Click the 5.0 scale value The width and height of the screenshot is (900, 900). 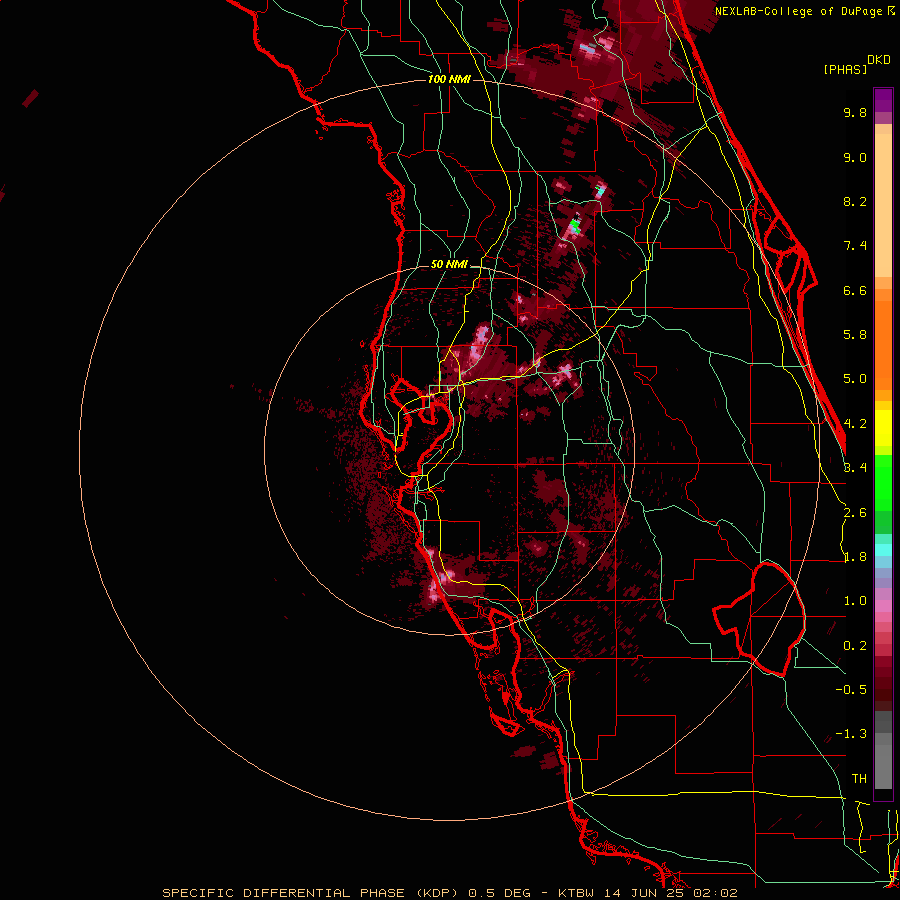855,379
